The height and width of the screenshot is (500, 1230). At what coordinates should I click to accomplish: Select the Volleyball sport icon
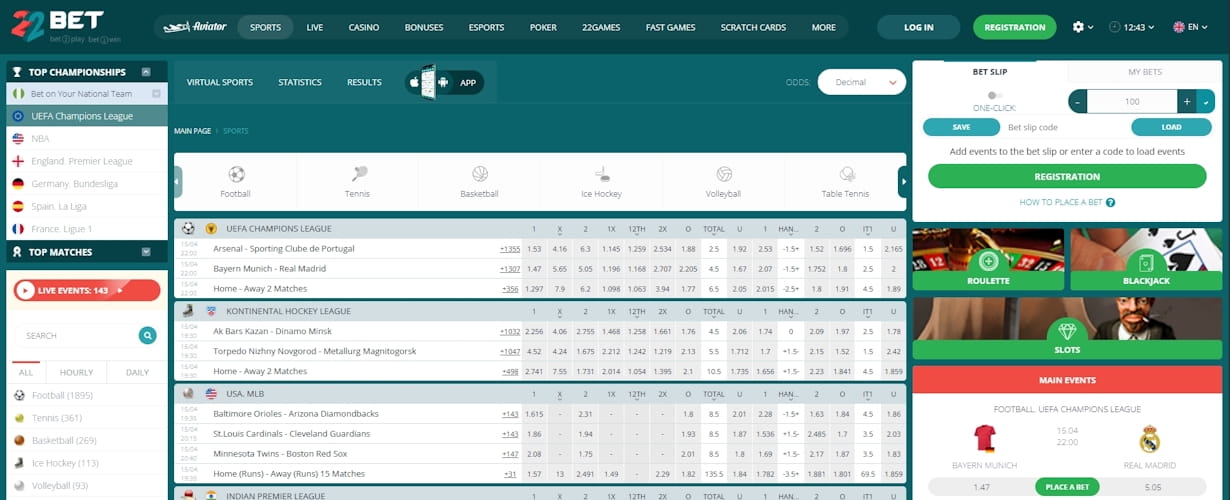click(x=723, y=182)
